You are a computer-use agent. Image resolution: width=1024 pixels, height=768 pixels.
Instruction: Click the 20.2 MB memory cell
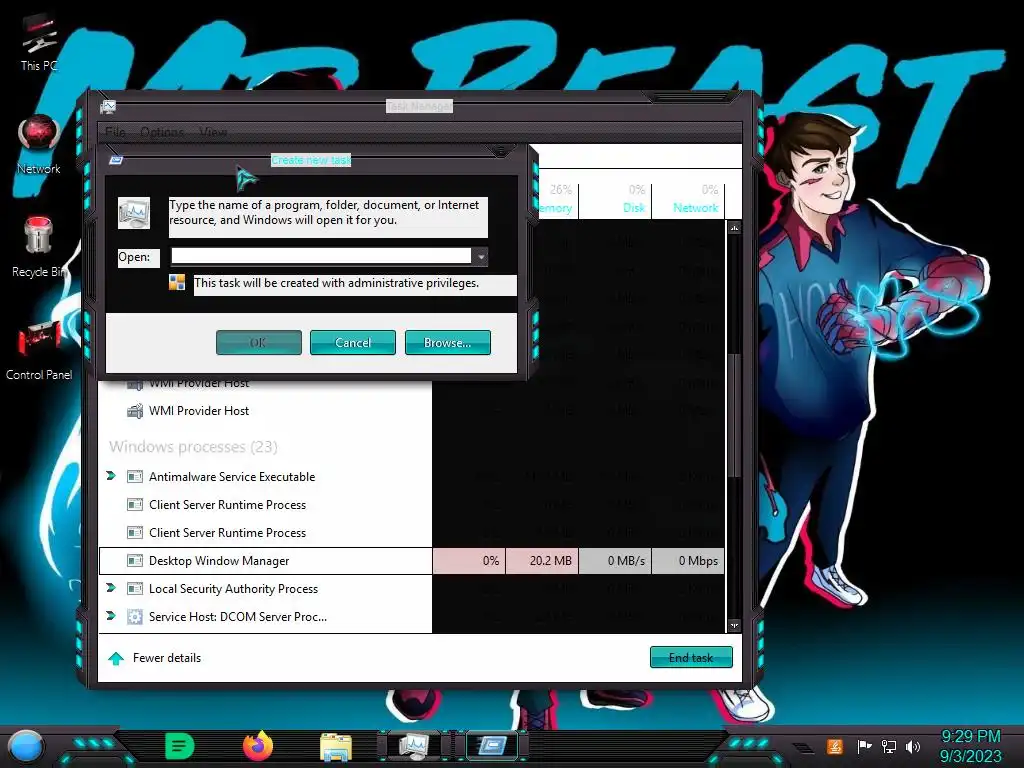(x=542, y=560)
